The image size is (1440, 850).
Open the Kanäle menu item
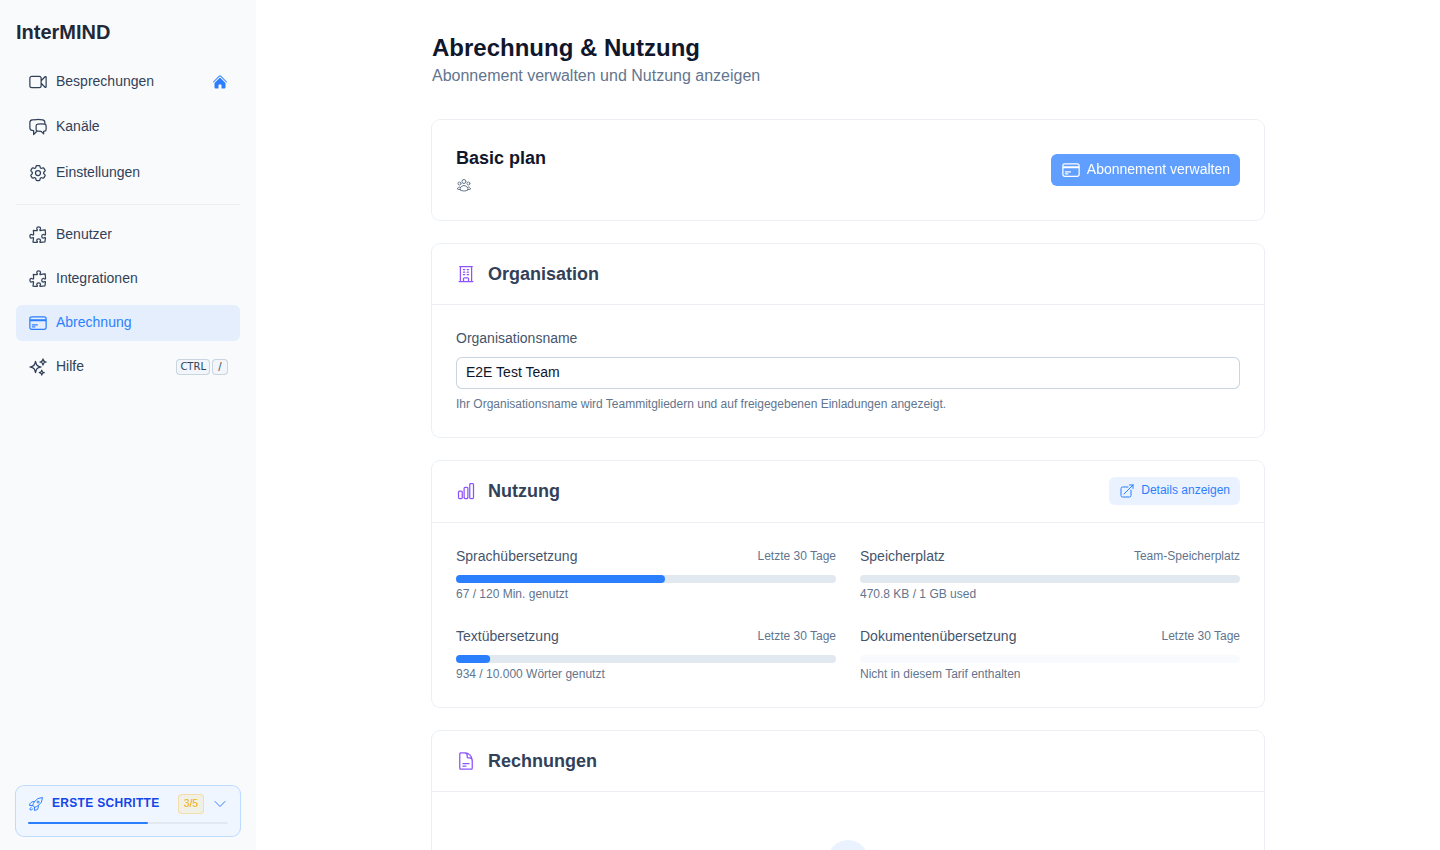[x=128, y=127]
